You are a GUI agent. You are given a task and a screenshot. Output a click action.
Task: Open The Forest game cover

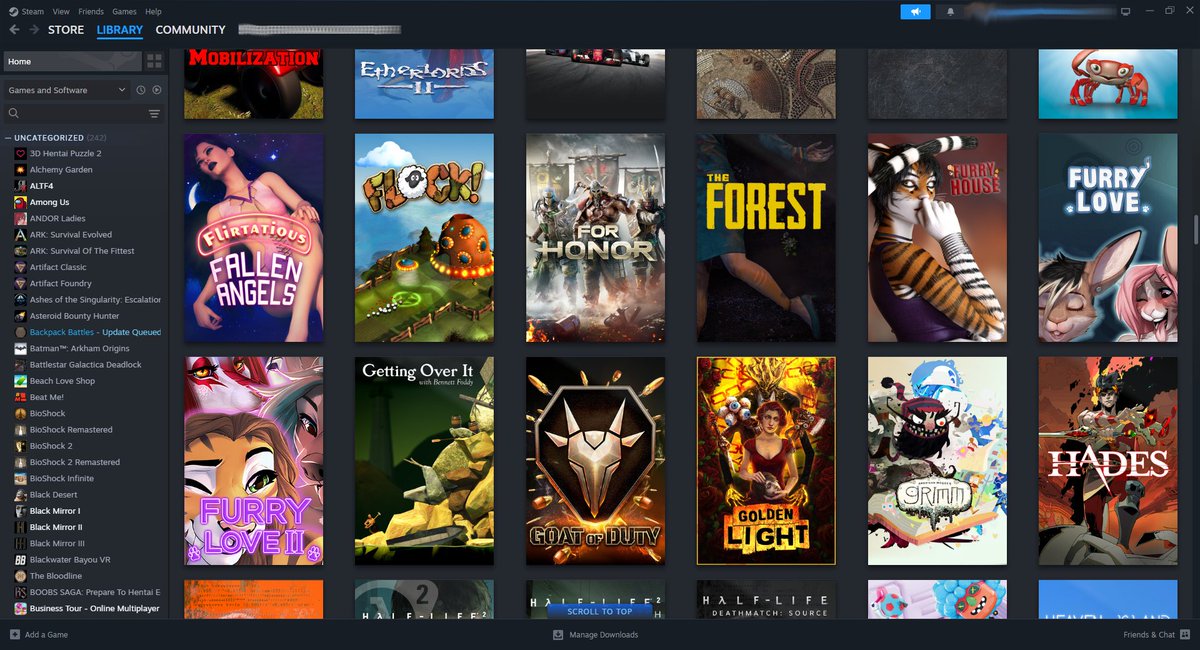[x=766, y=238]
